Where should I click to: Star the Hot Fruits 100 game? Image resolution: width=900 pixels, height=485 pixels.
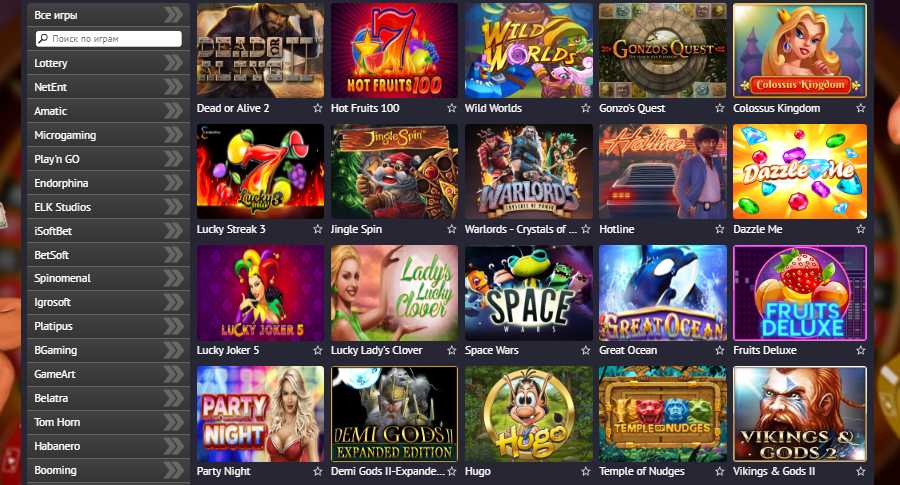pyautogui.click(x=452, y=108)
